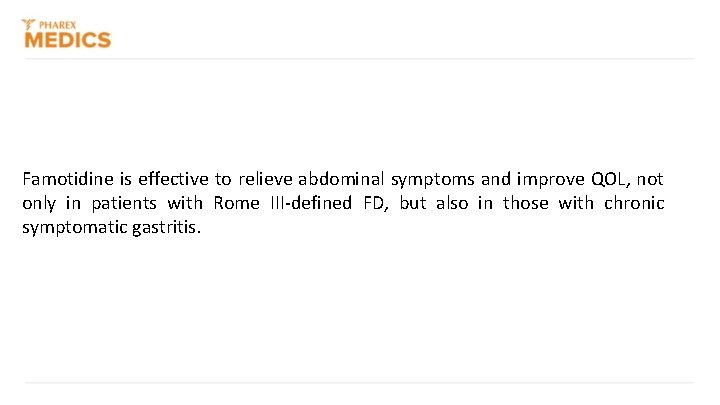This screenshot has height=405, width=720.
Task: Click the word abdominal
Action: pyautogui.click(x=341, y=179)
